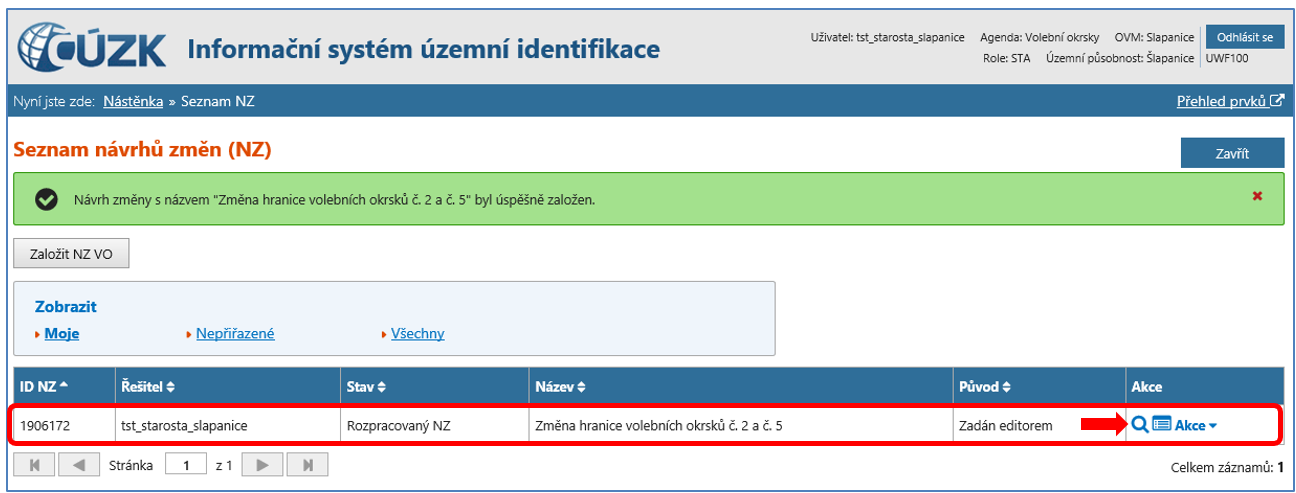
Task: Show Všechny change proposals
Action: point(417,334)
